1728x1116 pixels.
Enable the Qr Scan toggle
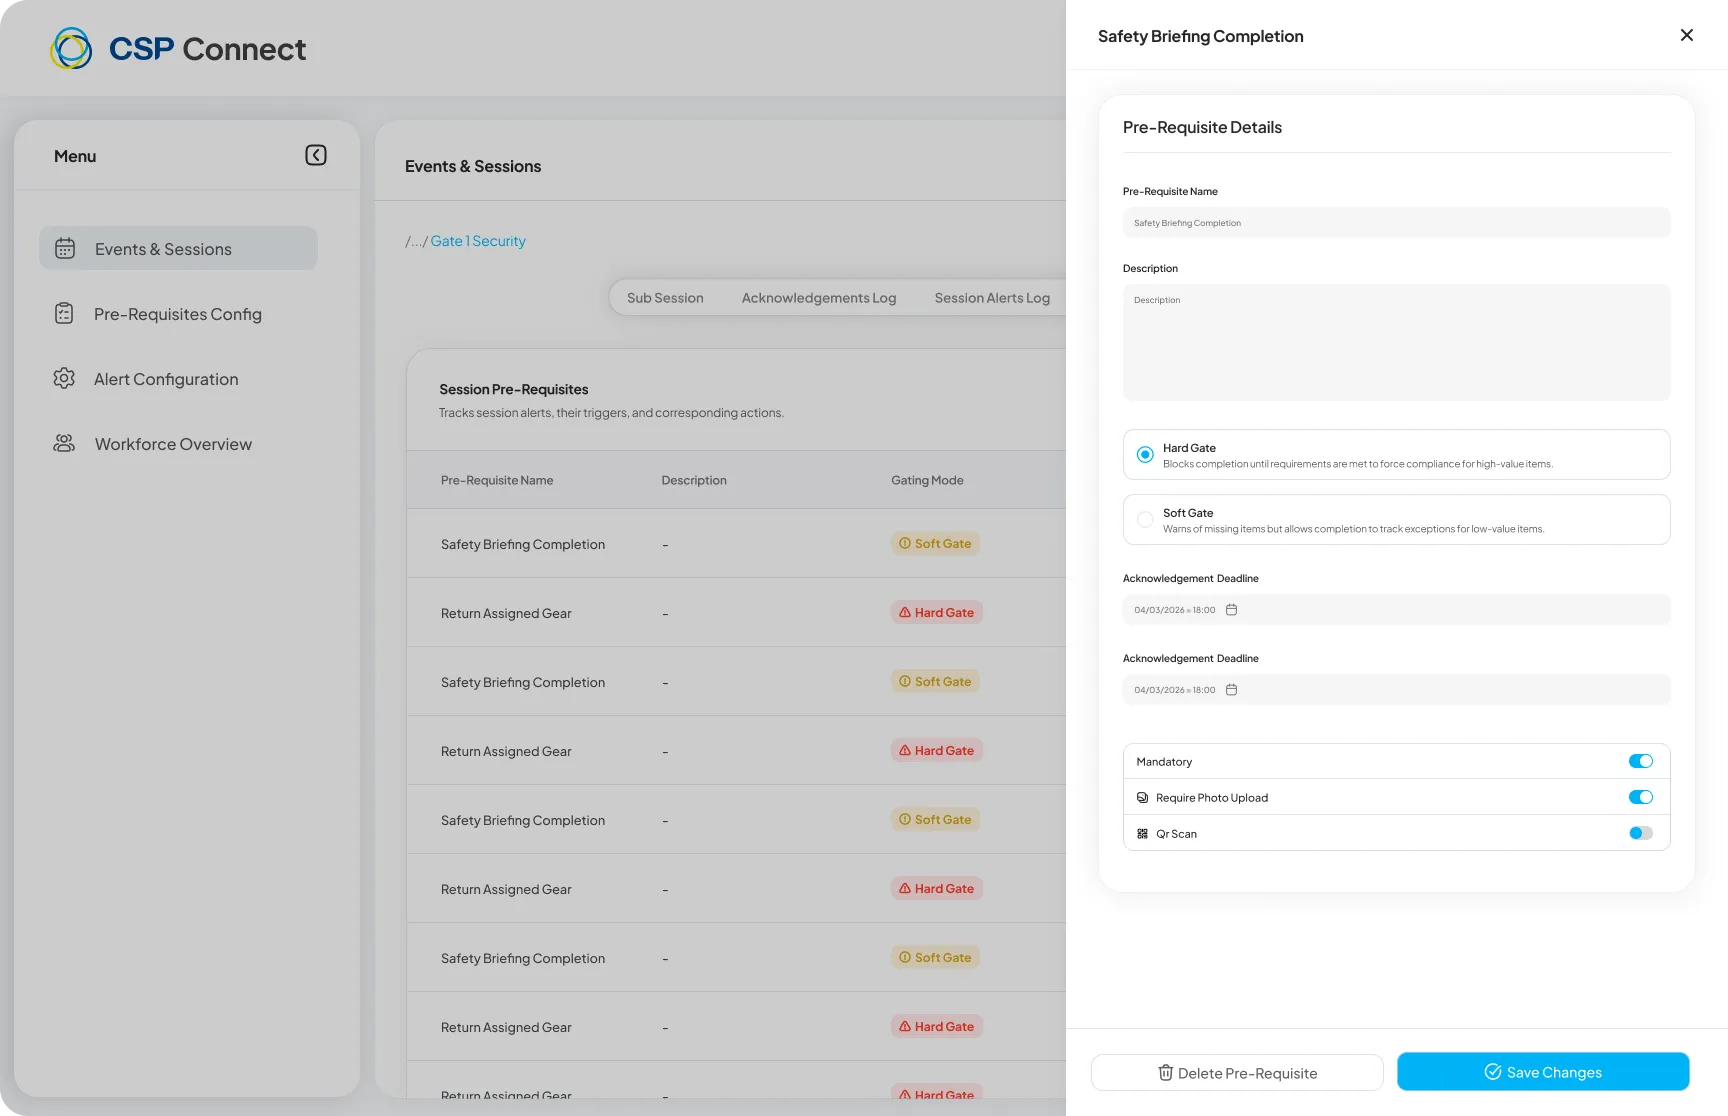point(1640,833)
